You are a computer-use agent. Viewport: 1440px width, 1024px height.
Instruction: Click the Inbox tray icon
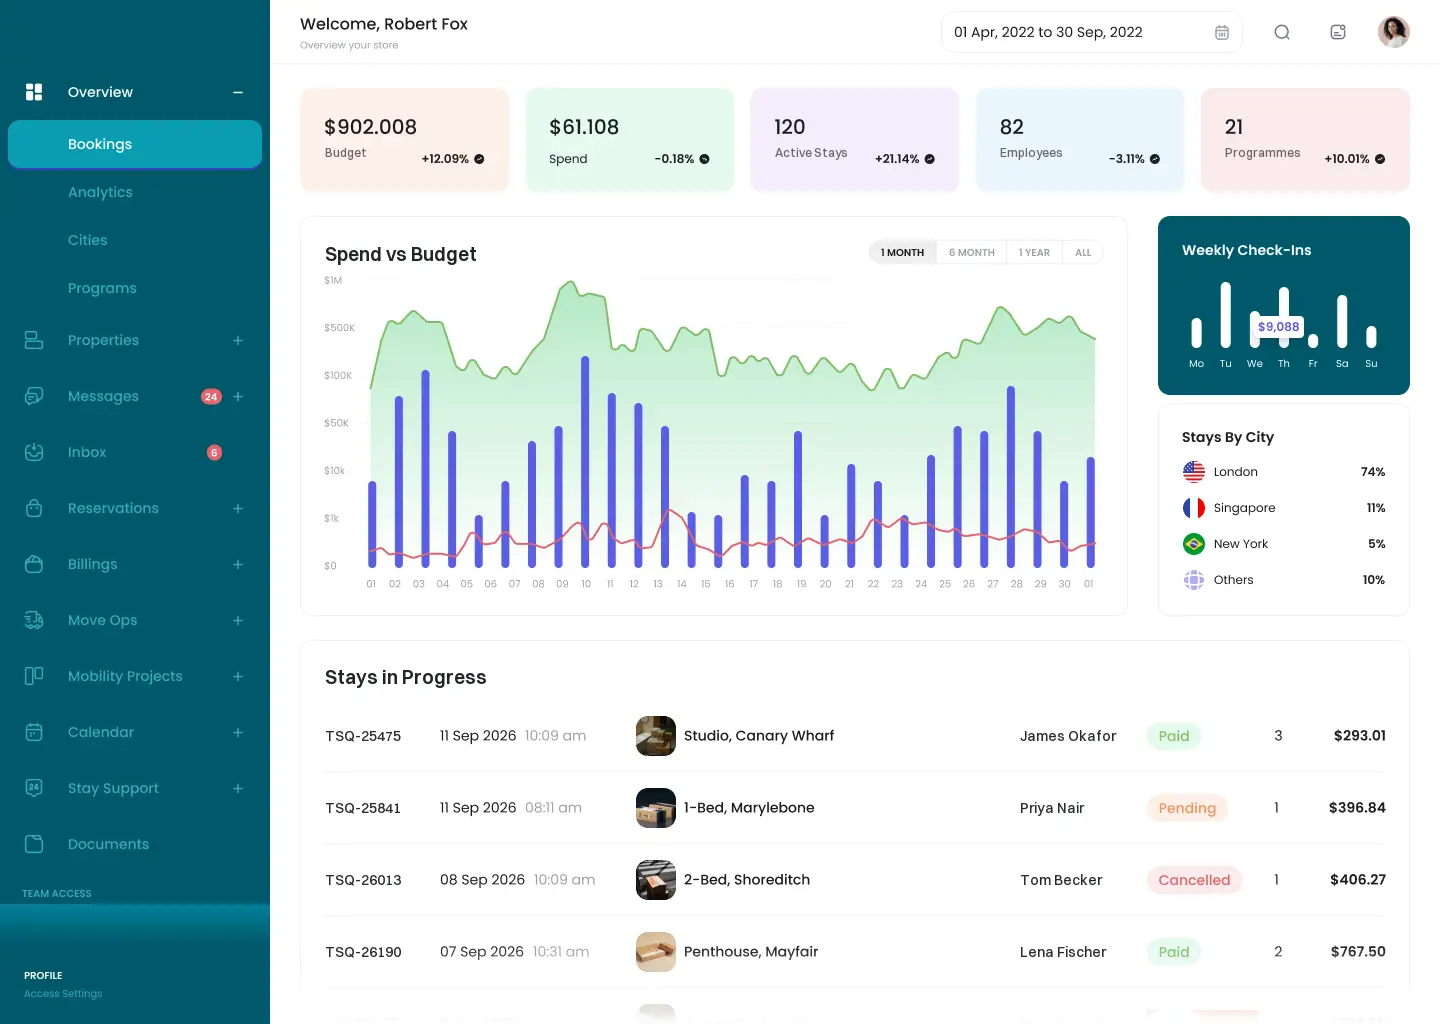34,452
